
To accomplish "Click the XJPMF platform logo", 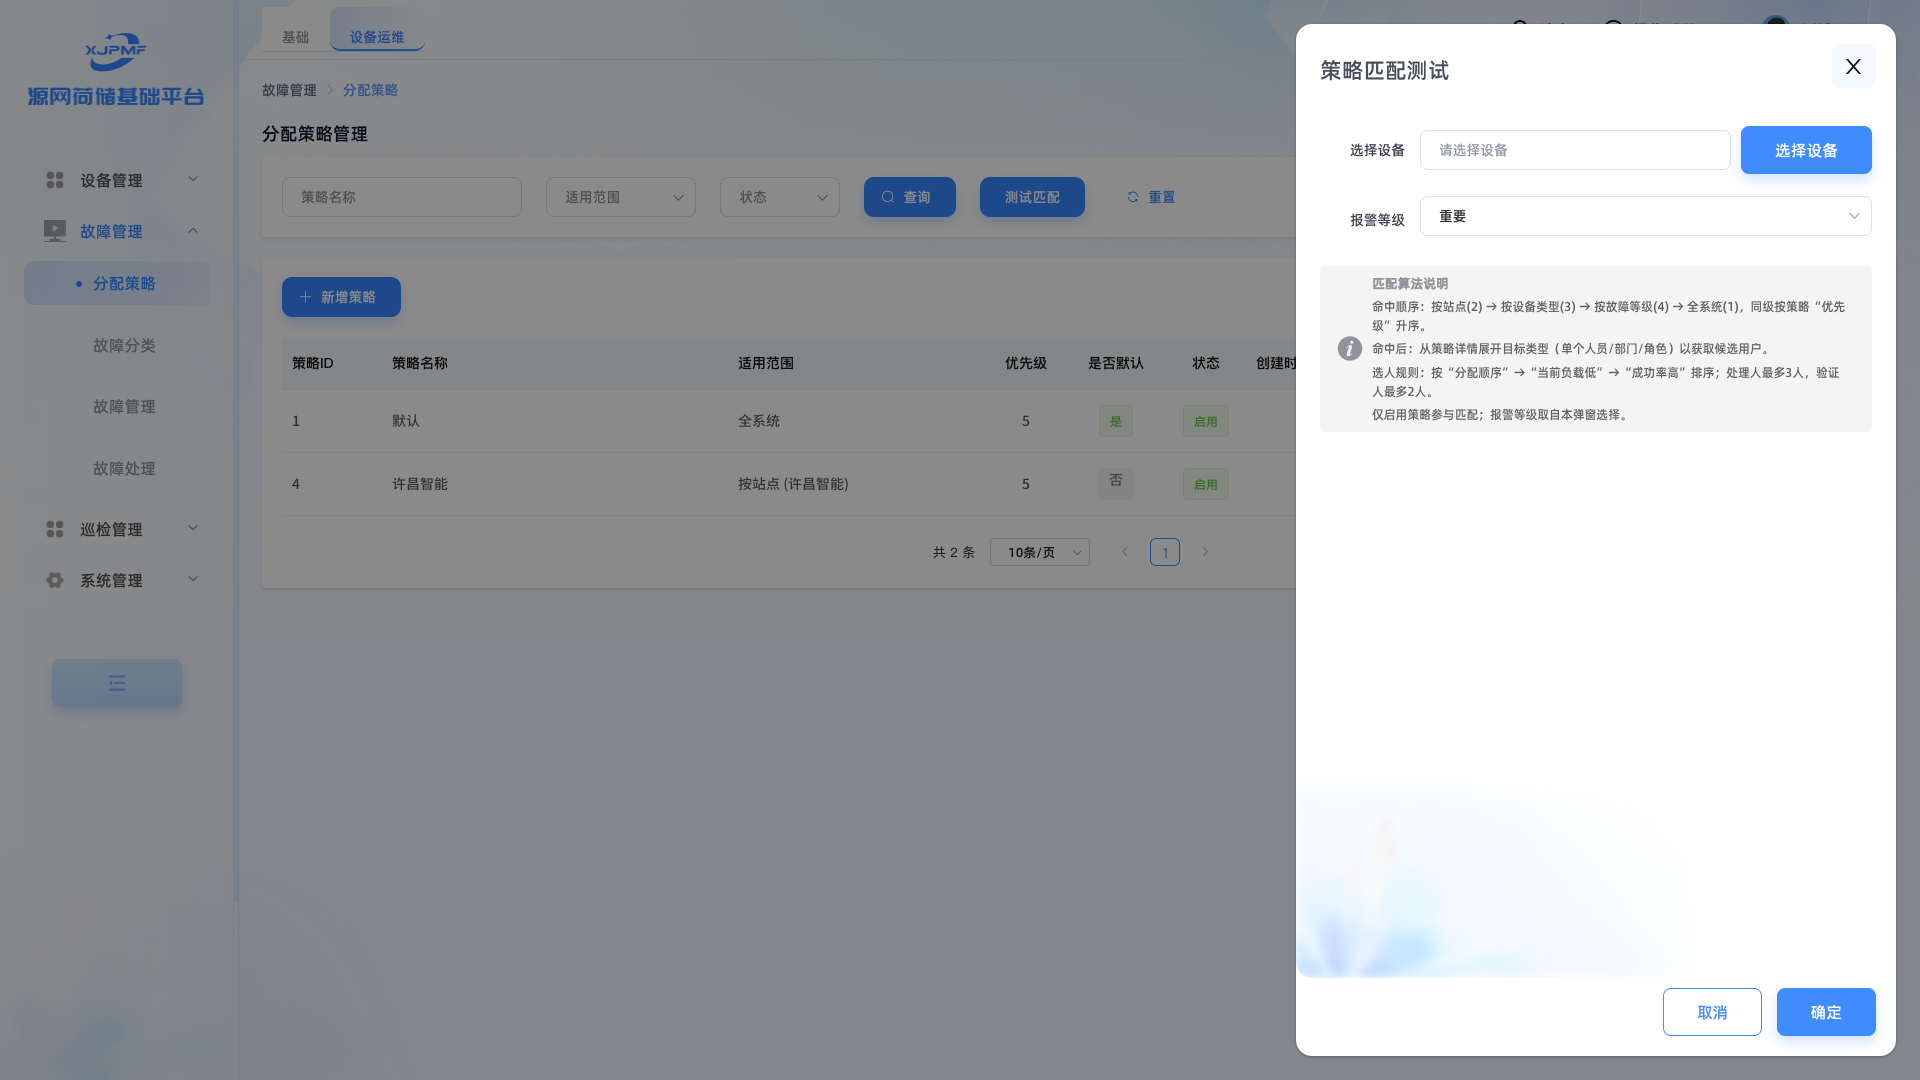I will coord(115,52).
